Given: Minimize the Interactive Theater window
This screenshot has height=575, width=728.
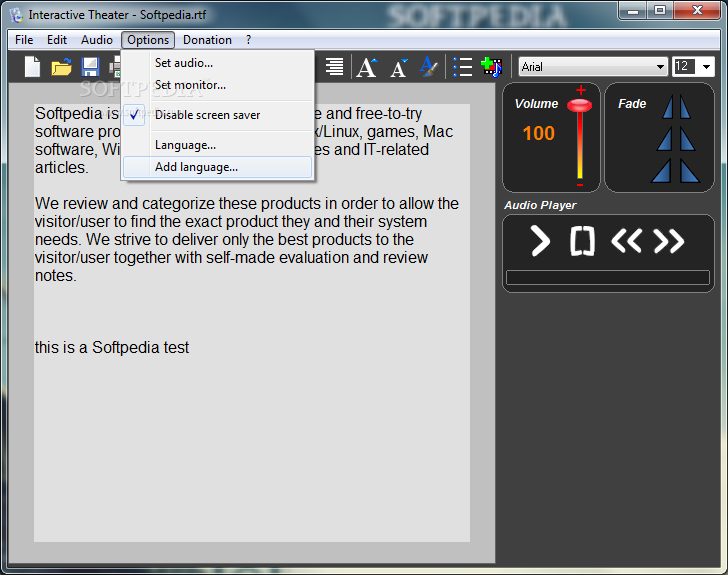Looking at the screenshot, I should (633, 10).
